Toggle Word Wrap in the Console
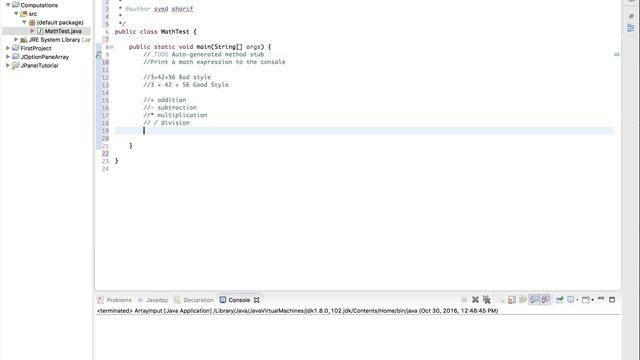 coord(523,300)
